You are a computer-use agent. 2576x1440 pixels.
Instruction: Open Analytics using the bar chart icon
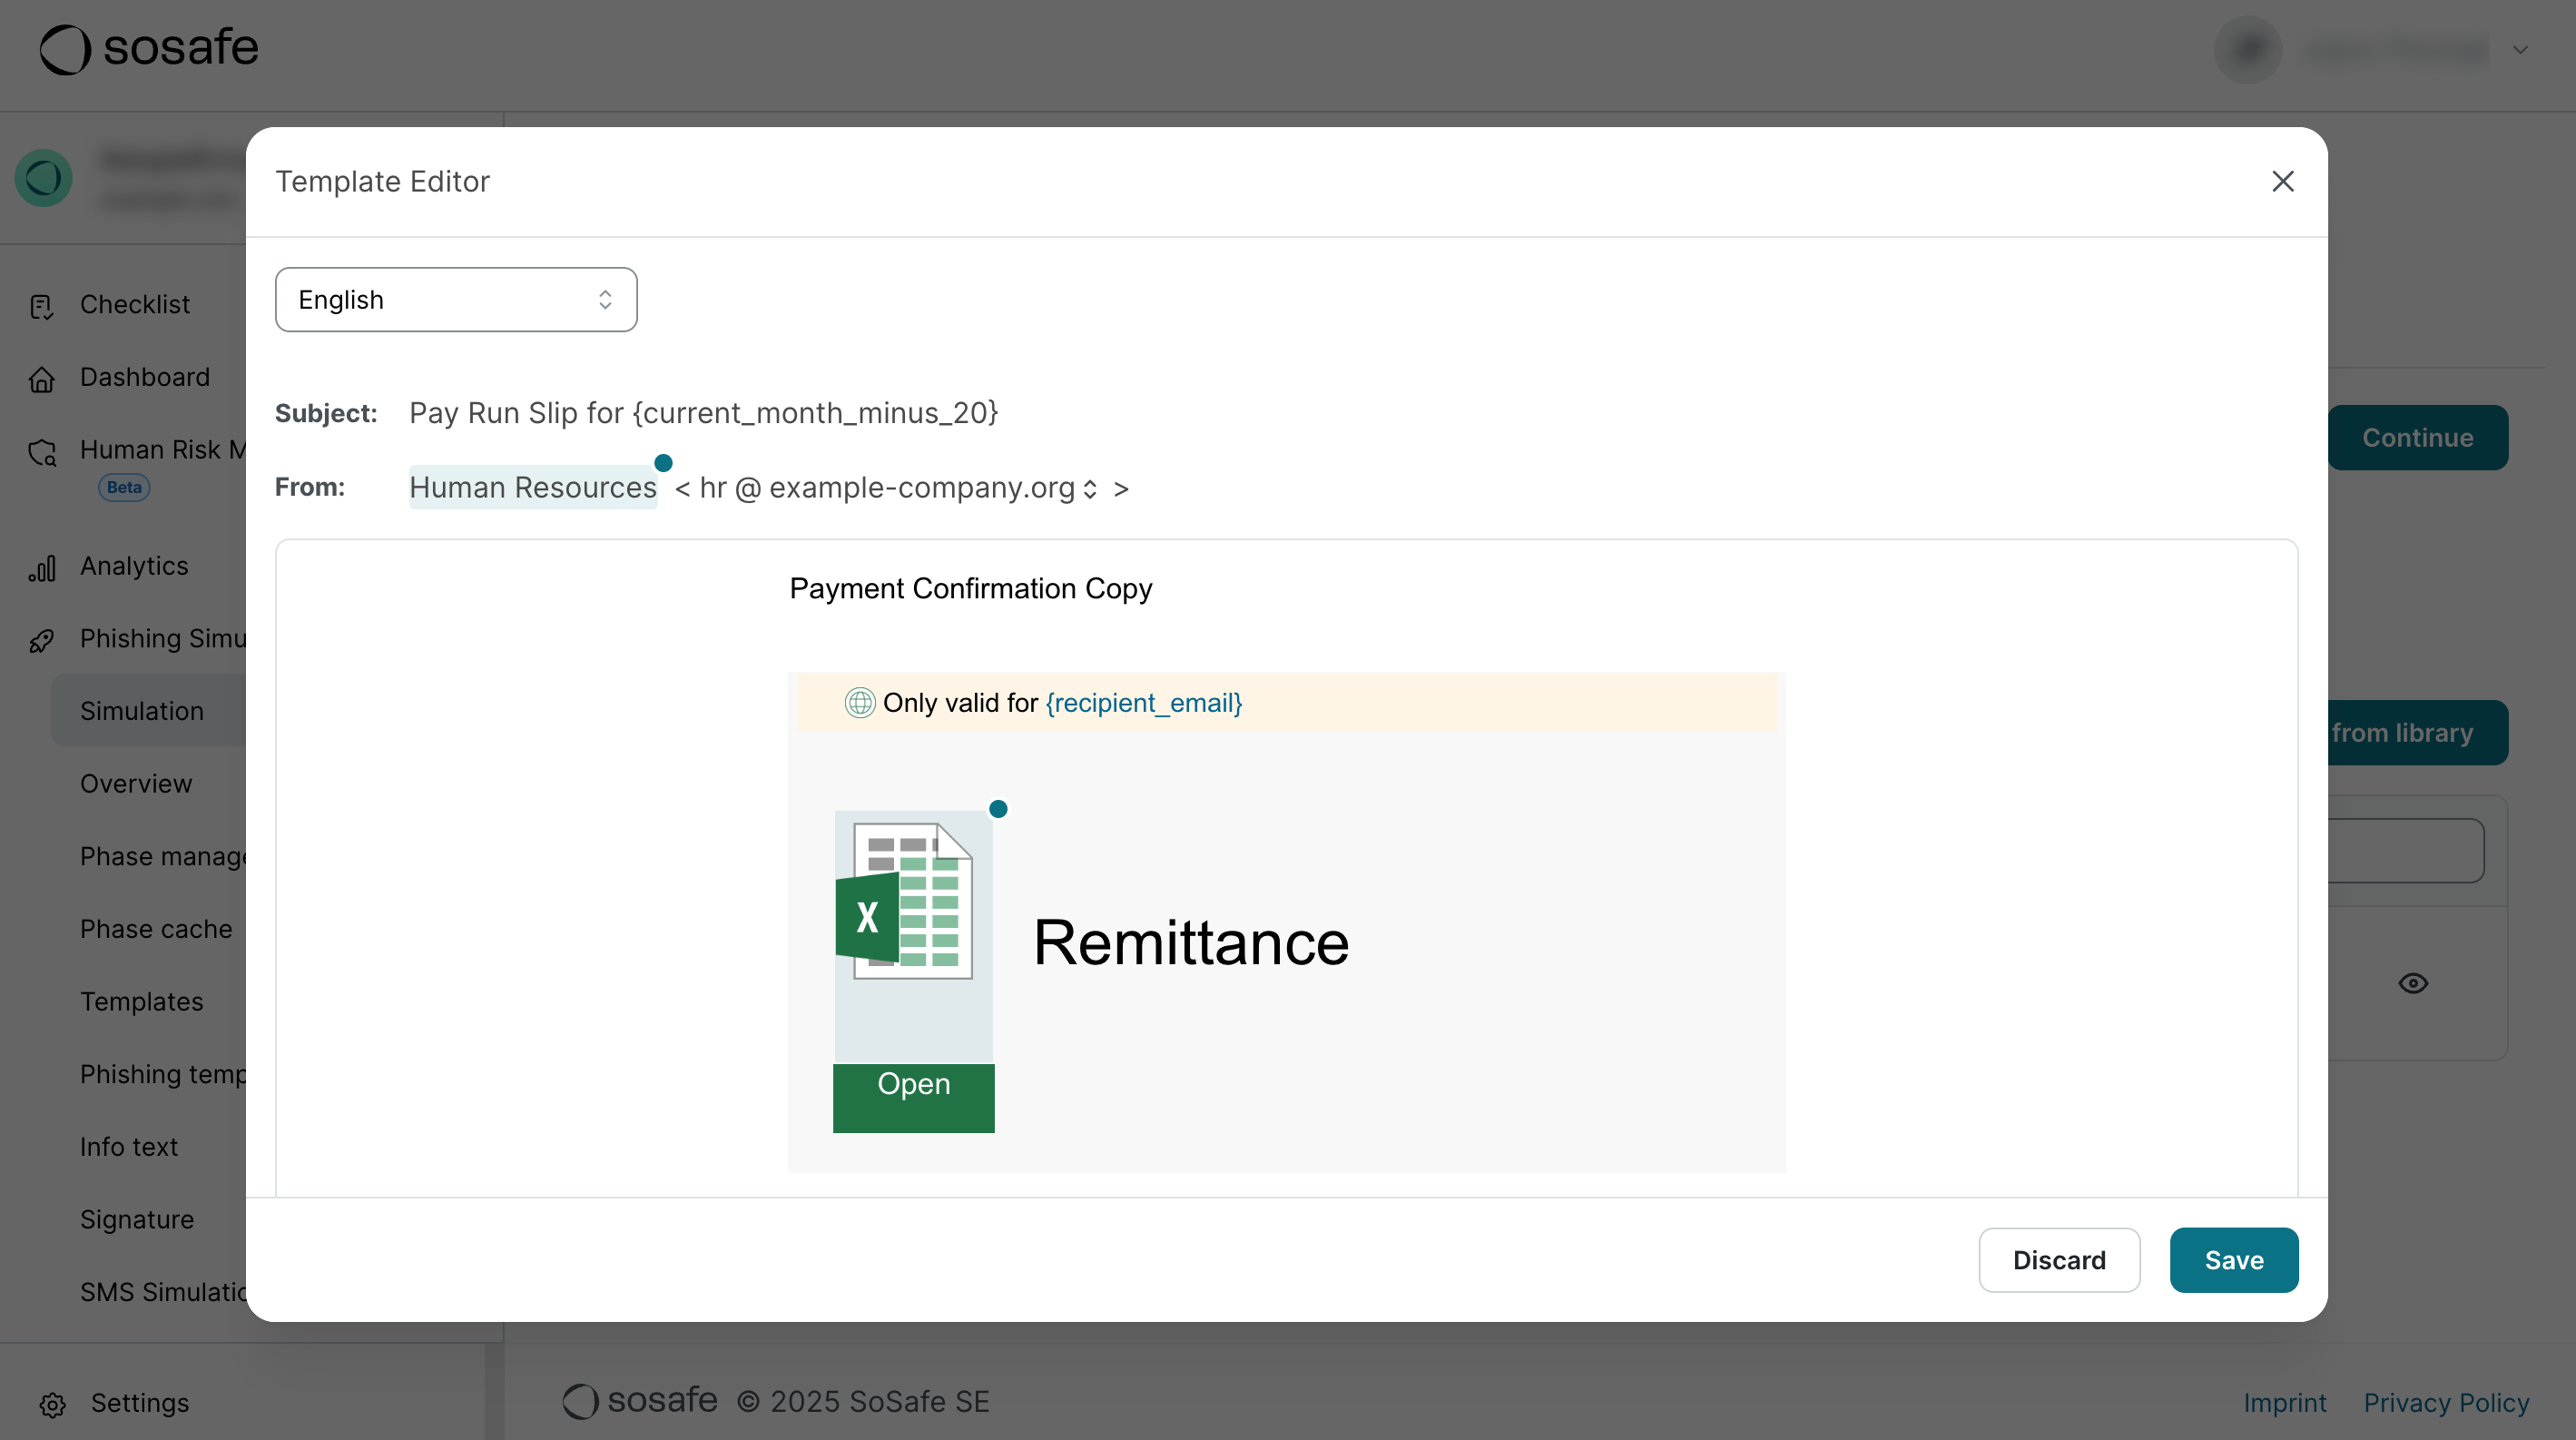(41, 567)
